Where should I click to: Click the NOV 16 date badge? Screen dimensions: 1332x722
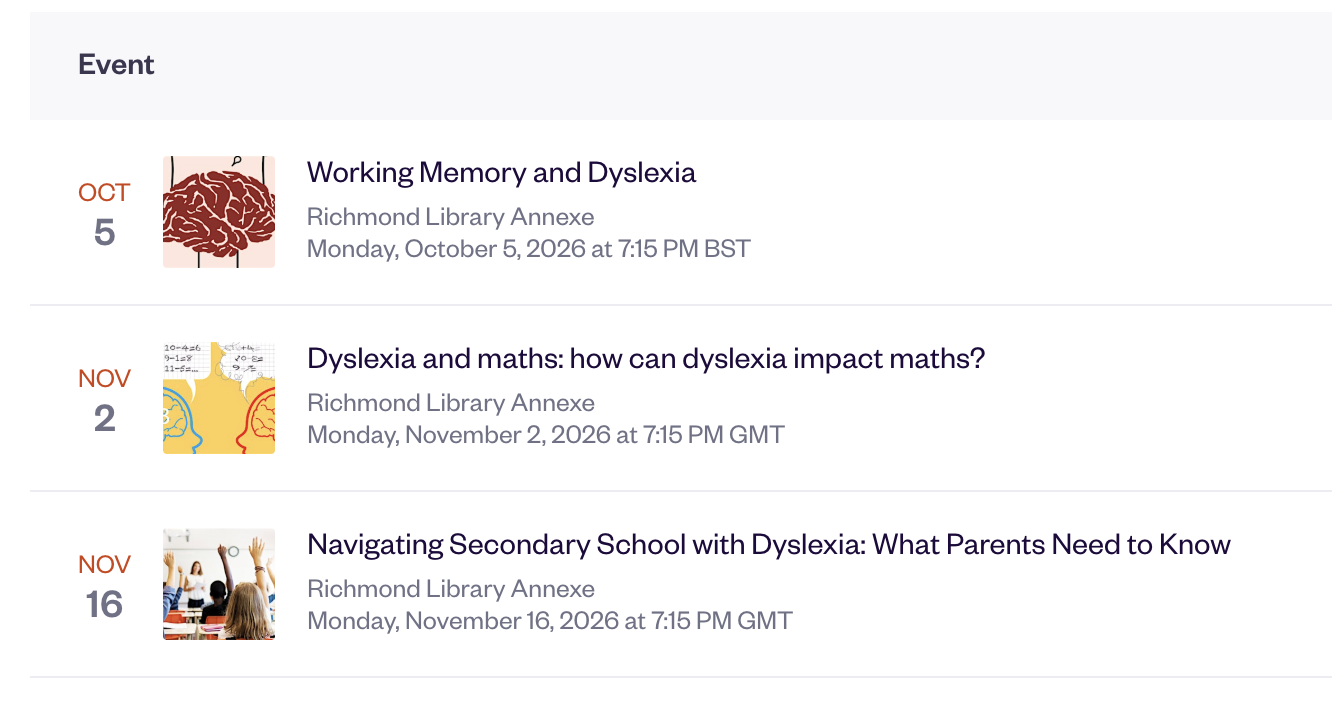[104, 586]
